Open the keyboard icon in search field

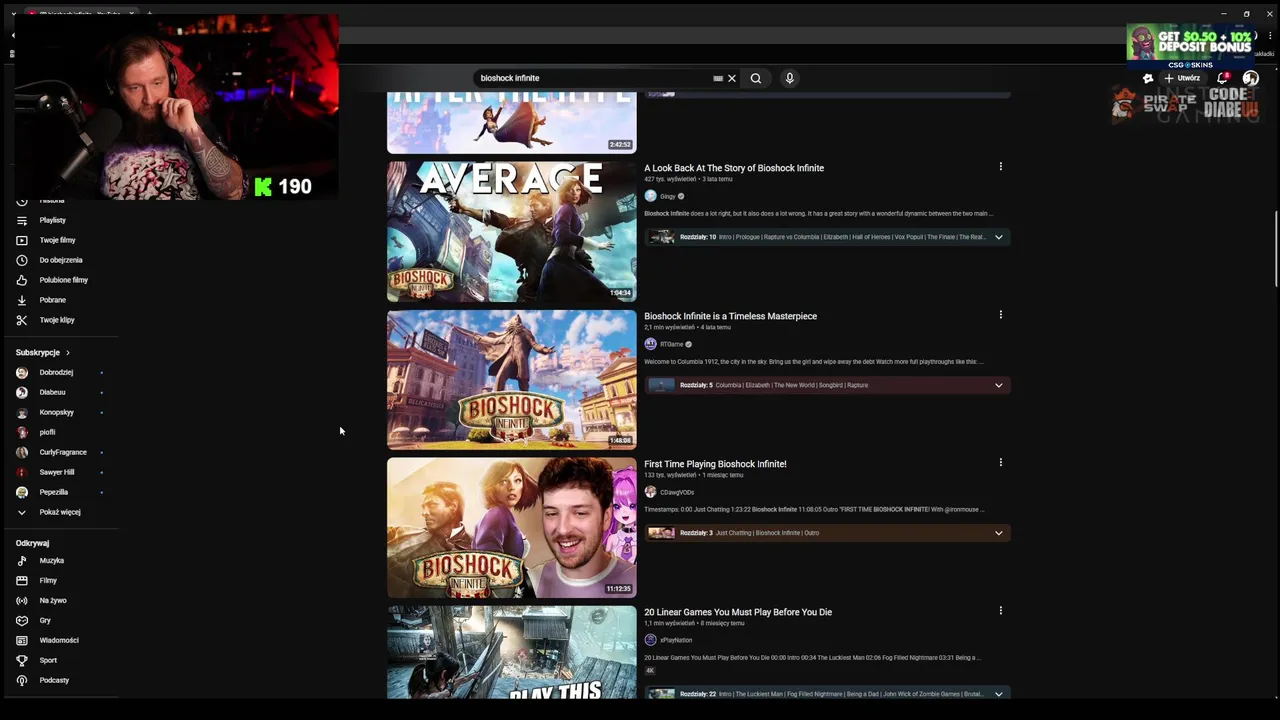[718, 78]
